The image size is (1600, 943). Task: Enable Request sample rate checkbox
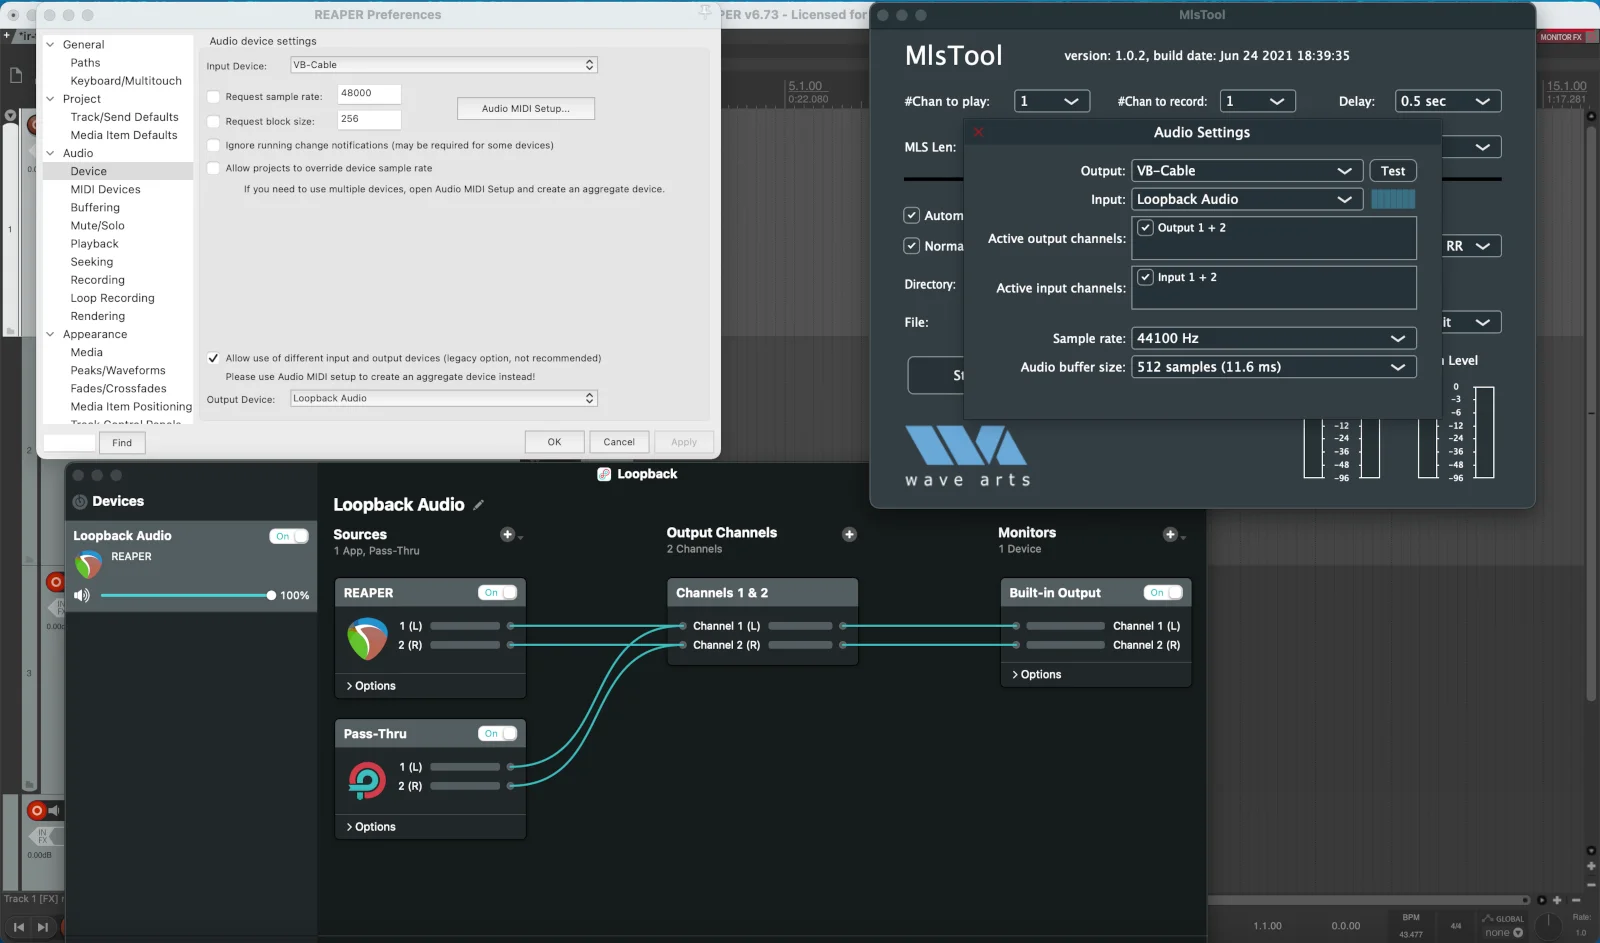click(213, 97)
